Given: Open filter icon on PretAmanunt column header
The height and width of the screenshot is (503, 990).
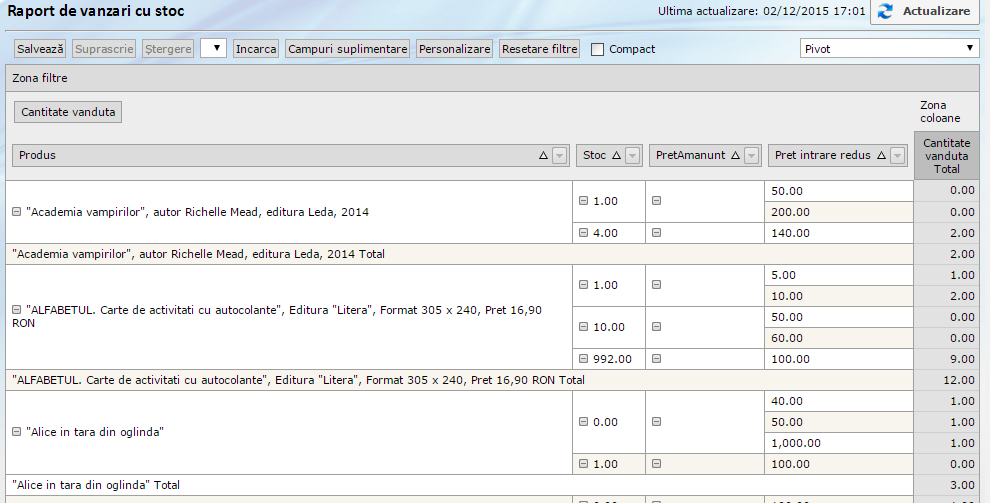Looking at the screenshot, I should pos(751,155).
